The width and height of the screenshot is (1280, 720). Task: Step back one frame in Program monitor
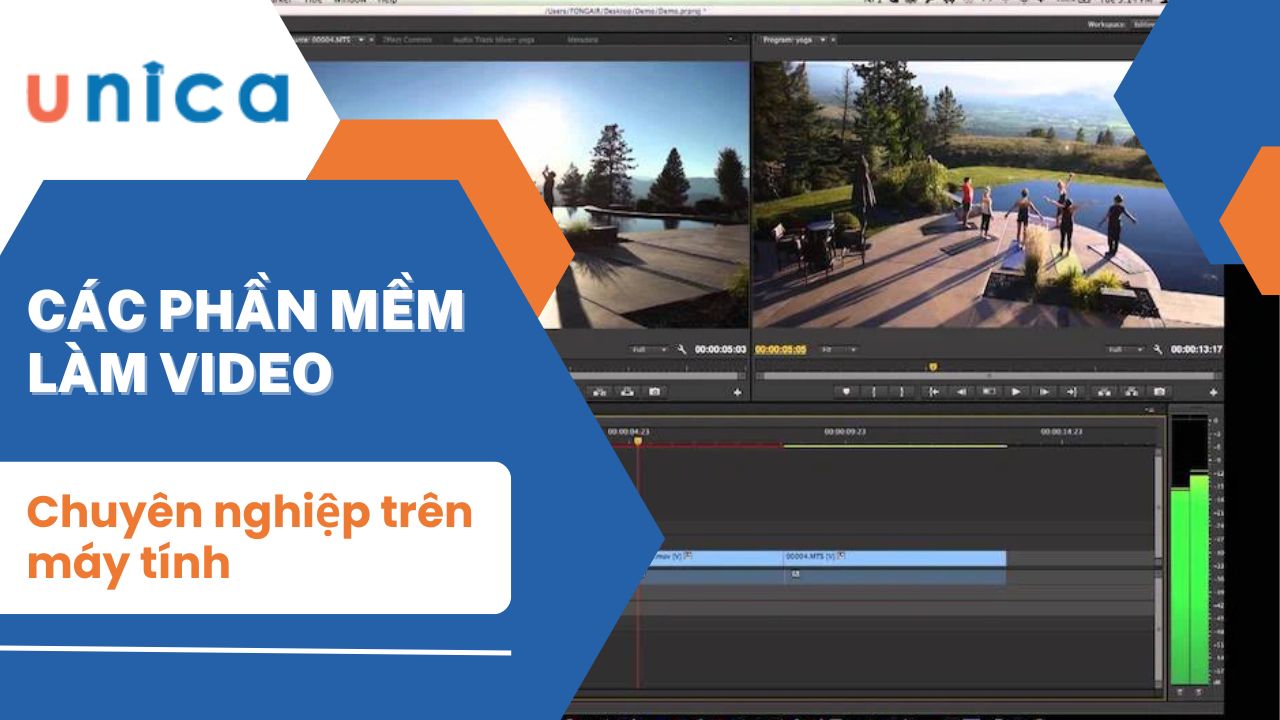960,392
